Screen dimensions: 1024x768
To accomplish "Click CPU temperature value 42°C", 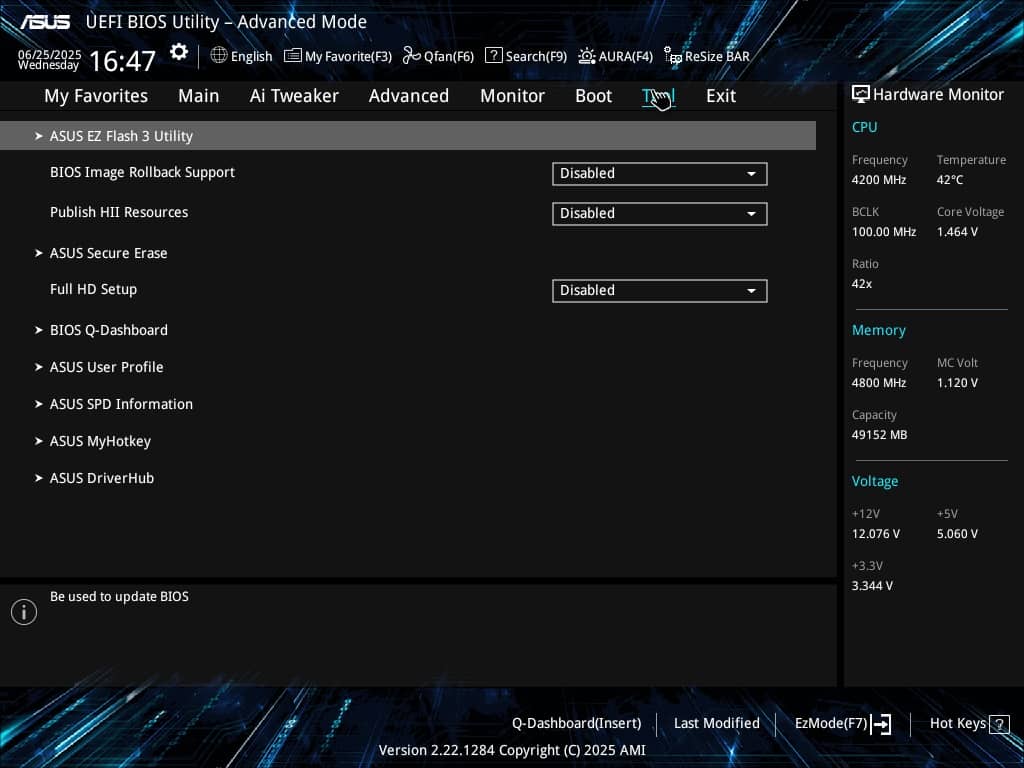I will 950,180.
